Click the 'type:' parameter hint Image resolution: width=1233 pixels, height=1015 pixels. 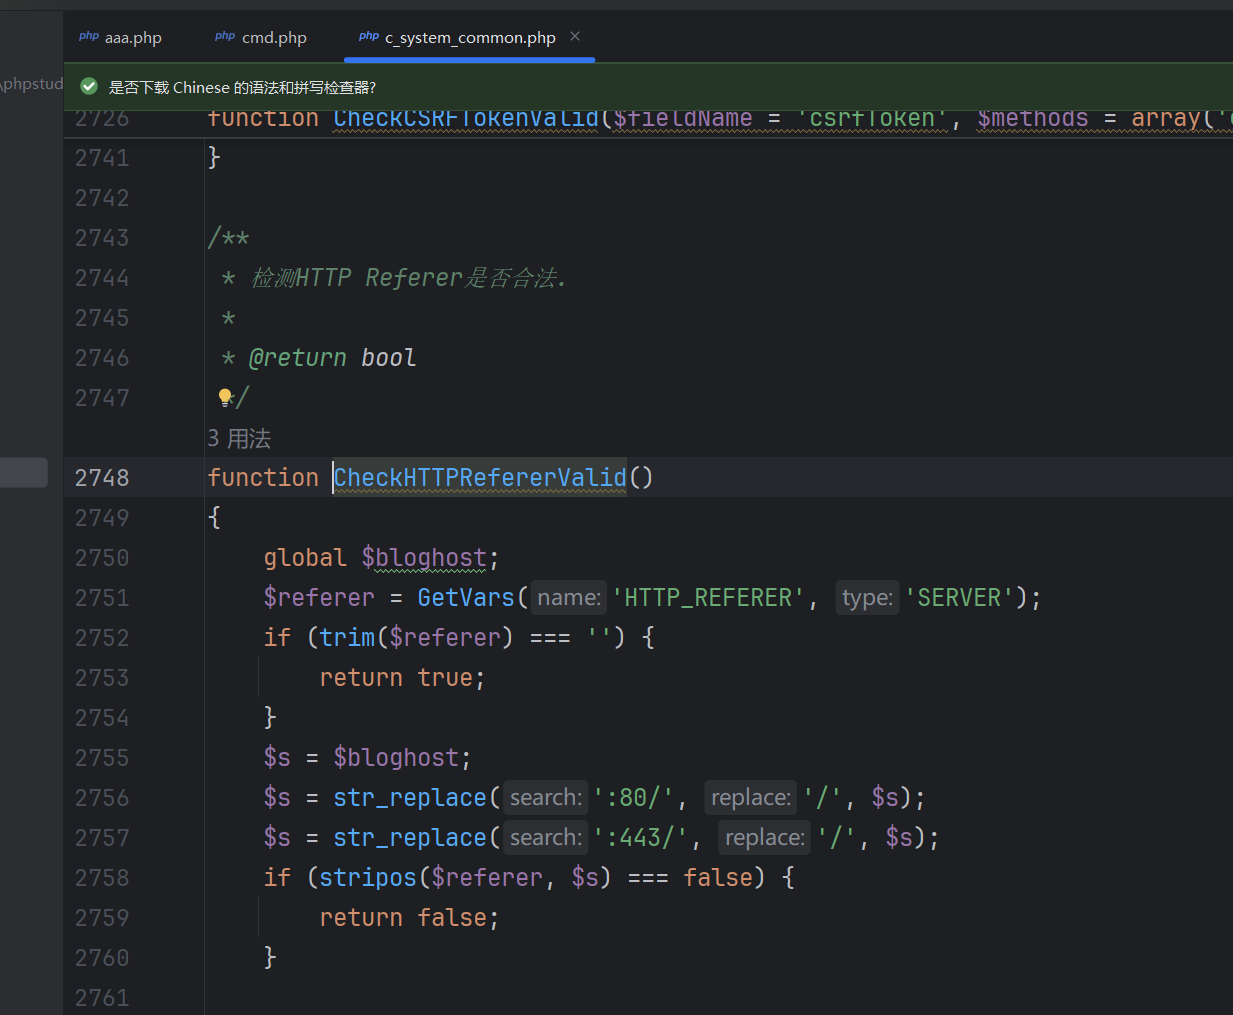867,597
